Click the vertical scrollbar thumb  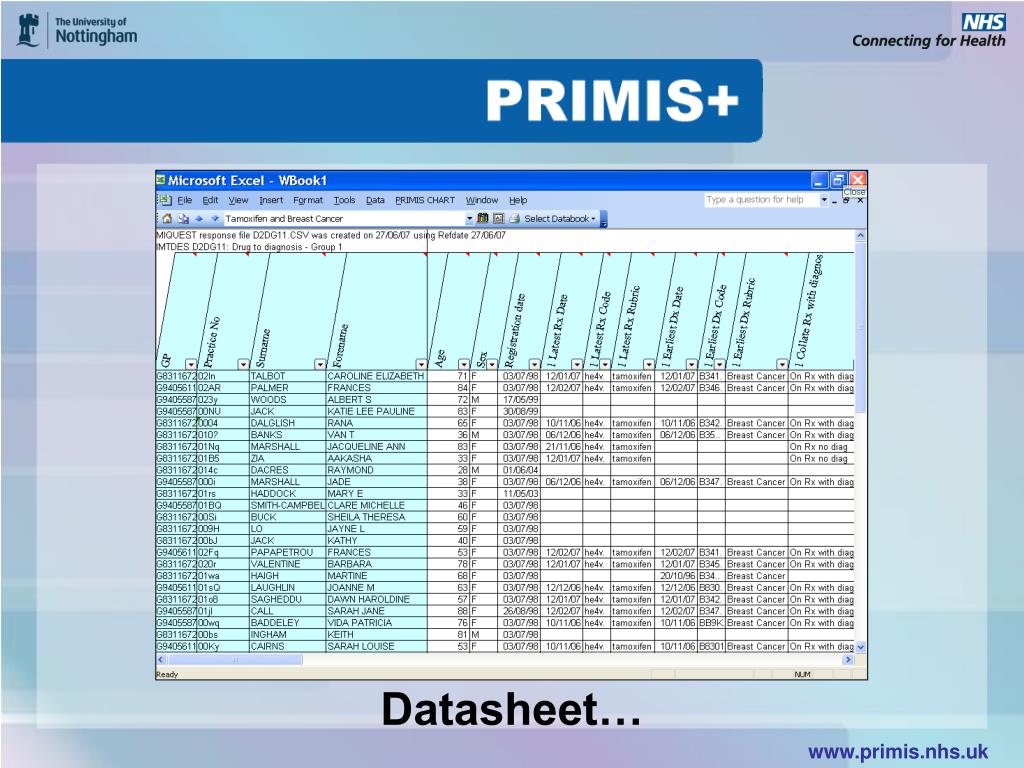(x=860, y=327)
